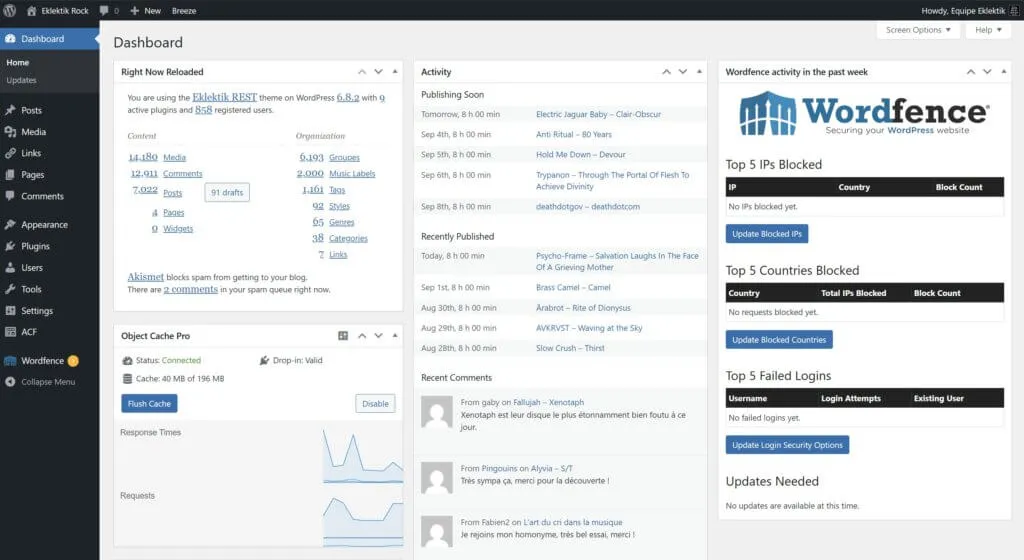The height and width of the screenshot is (560, 1024).
Task: Click Update Blocked IPs button
Action: click(x=767, y=234)
